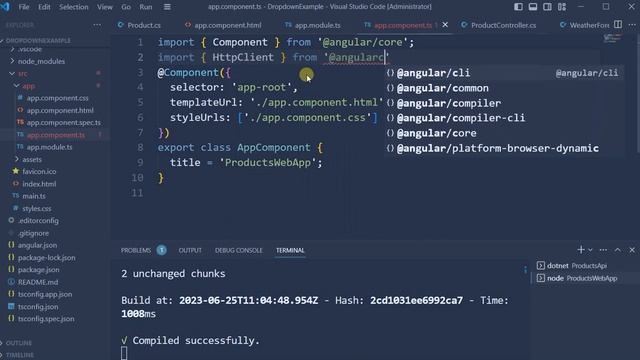The height and width of the screenshot is (360, 640).
Task: Open the File menu
Action: tap(24, 7)
